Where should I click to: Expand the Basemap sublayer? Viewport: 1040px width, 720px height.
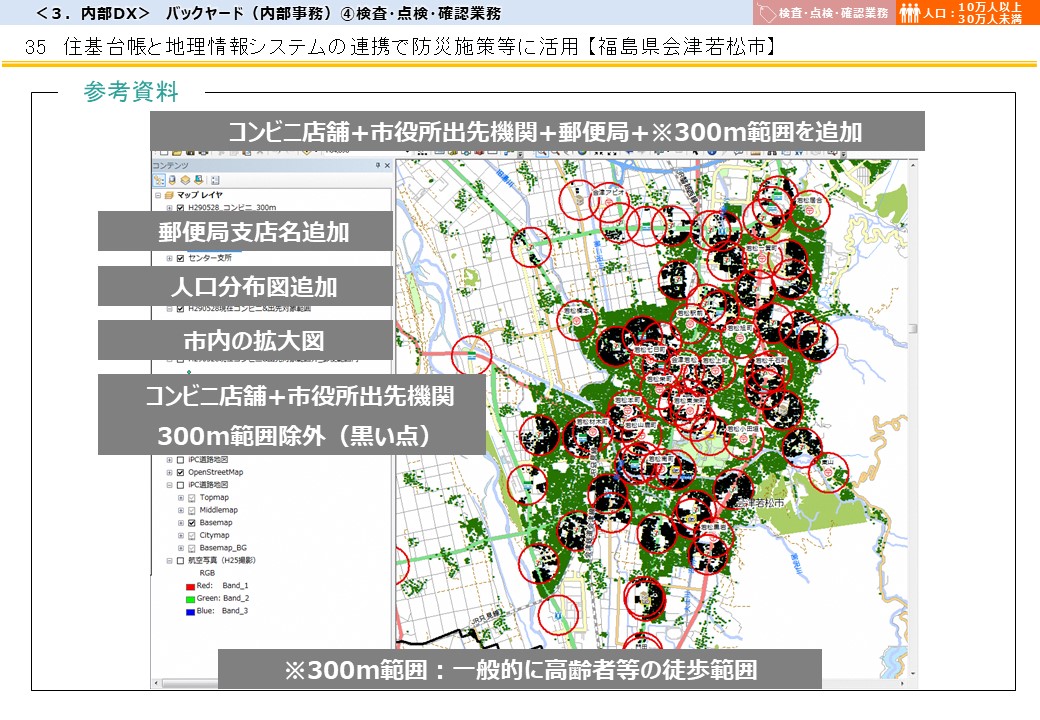coord(180,522)
